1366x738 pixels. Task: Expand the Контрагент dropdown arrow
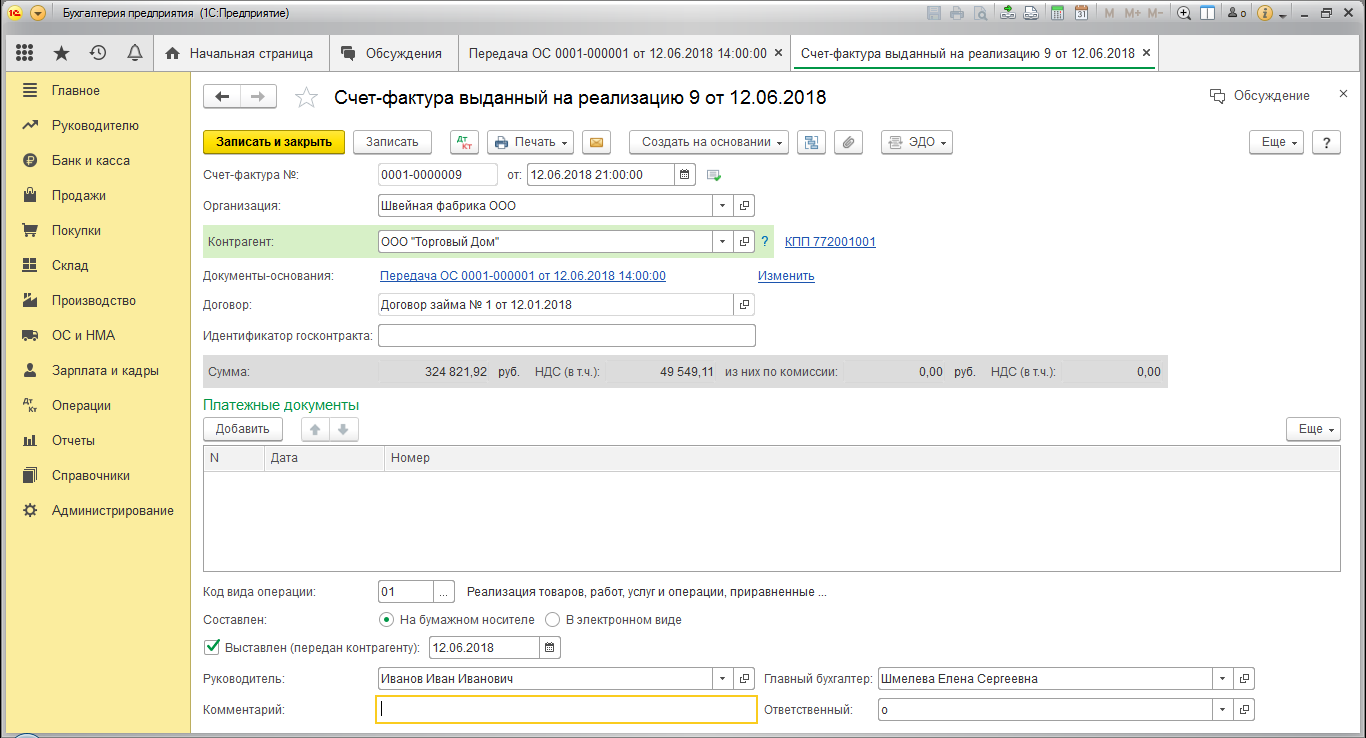(724, 242)
